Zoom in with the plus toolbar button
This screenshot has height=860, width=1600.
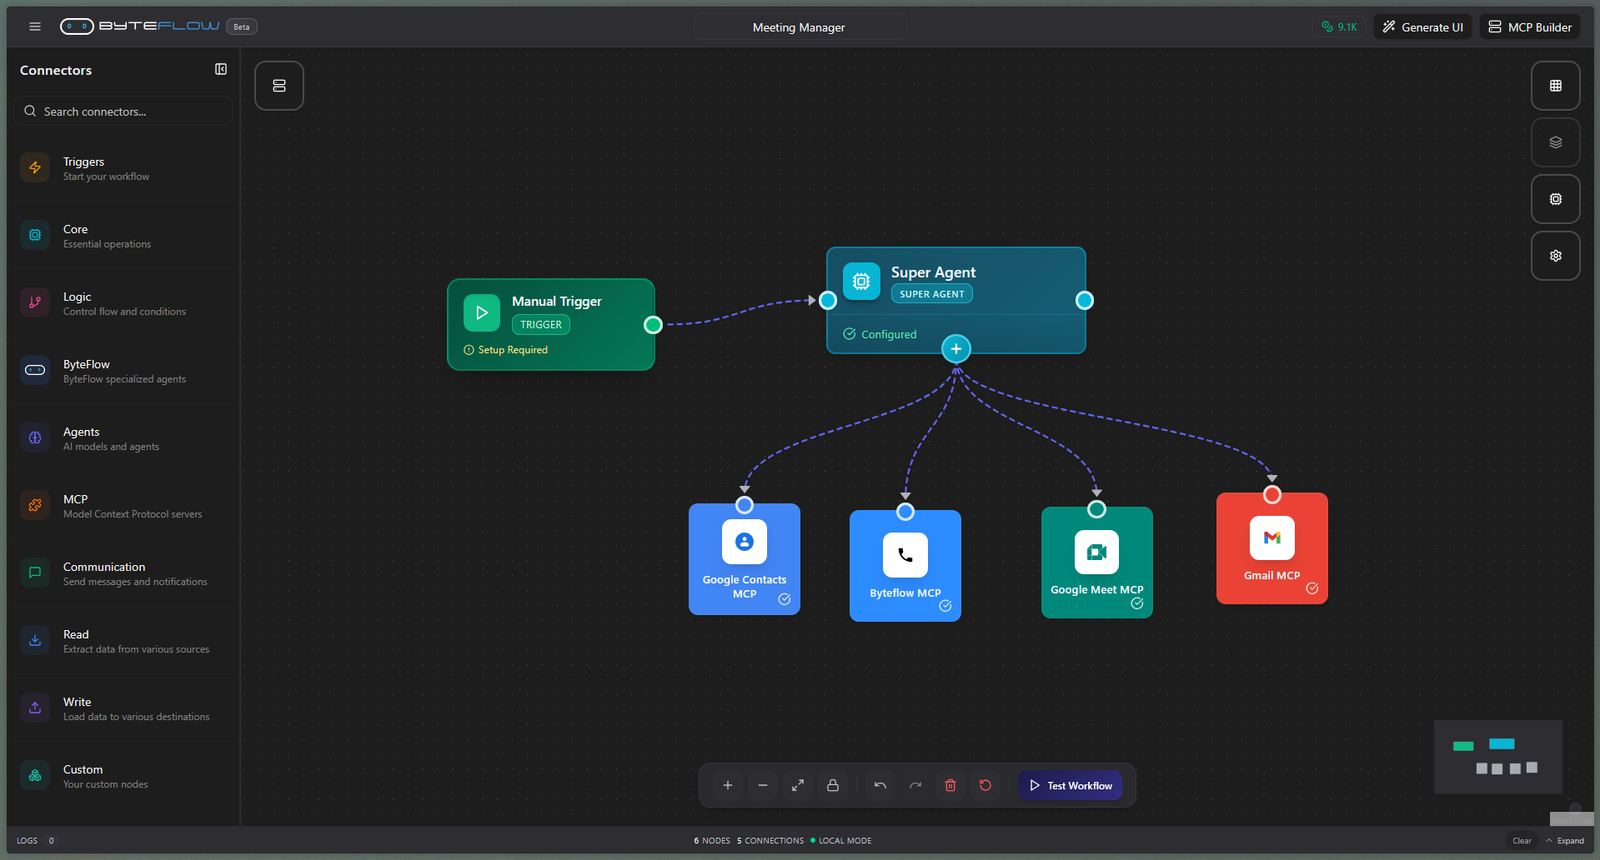[728, 786]
